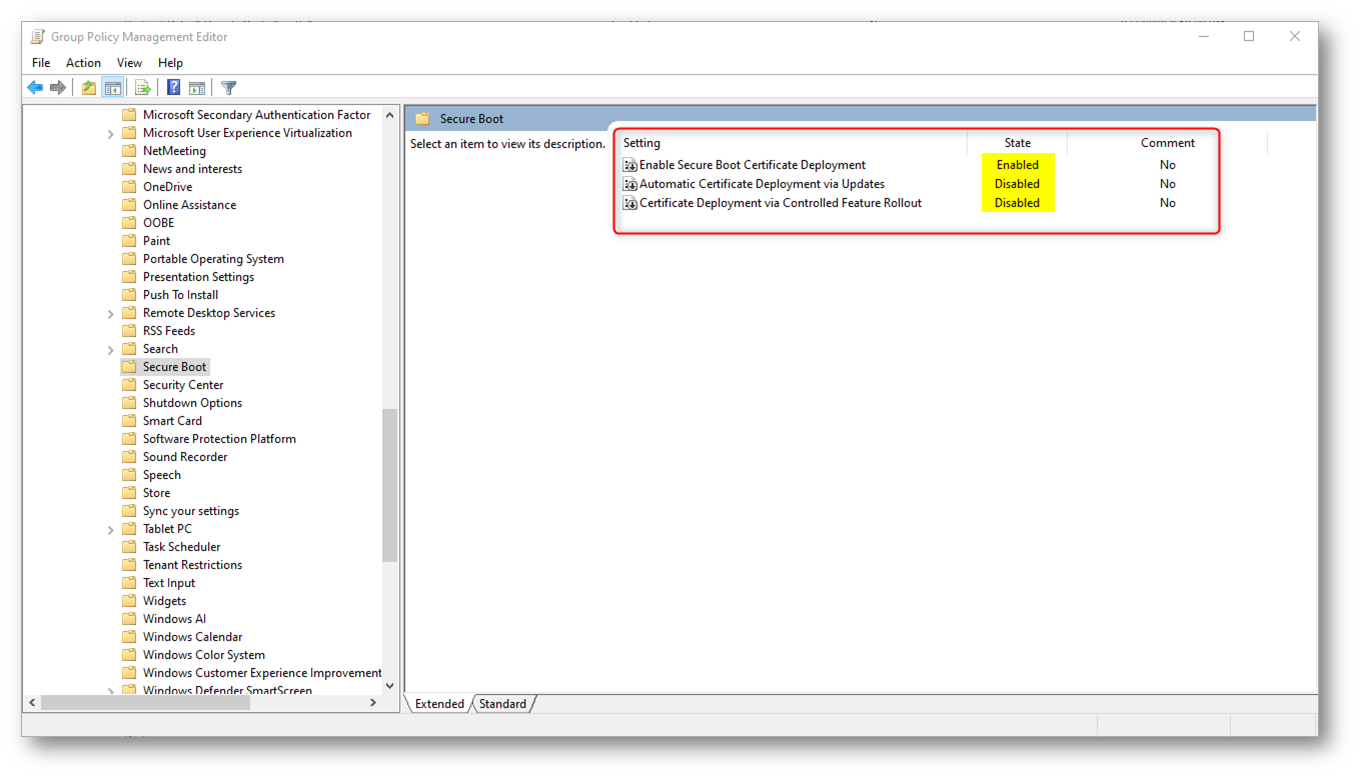Click the folder icon next to Paint

tap(129, 241)
